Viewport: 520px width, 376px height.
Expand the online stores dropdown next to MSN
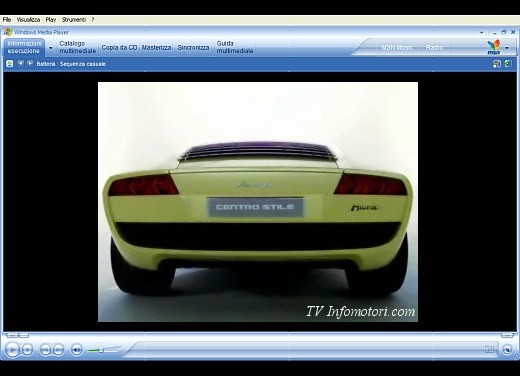(507, 48)
